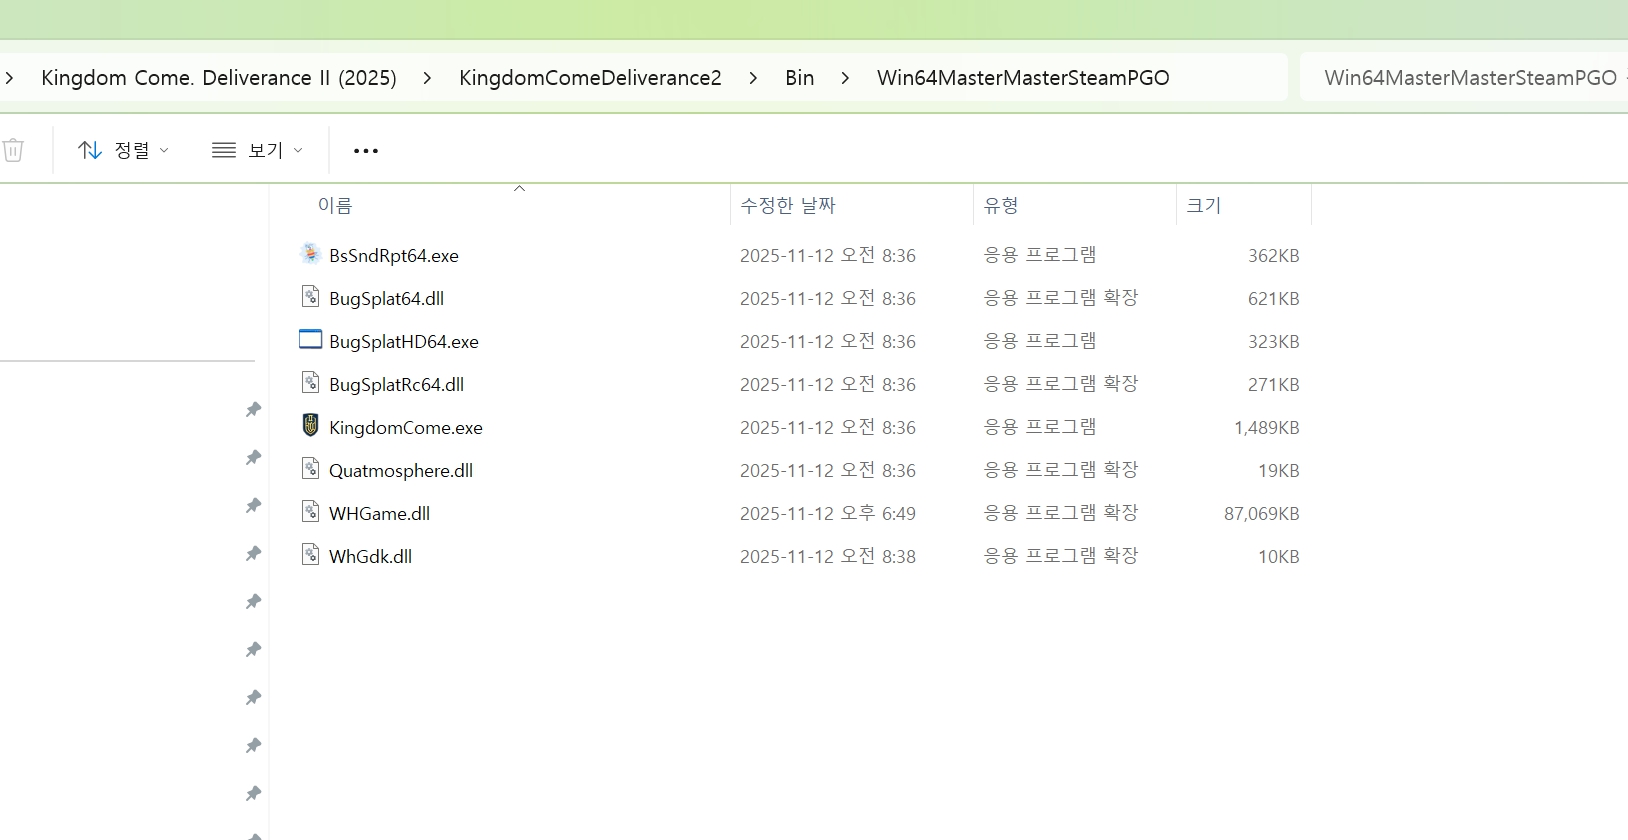Select file name BugSplat64.dll
The height and width of the screenshot is (840, 1628).
pos(386,298)
